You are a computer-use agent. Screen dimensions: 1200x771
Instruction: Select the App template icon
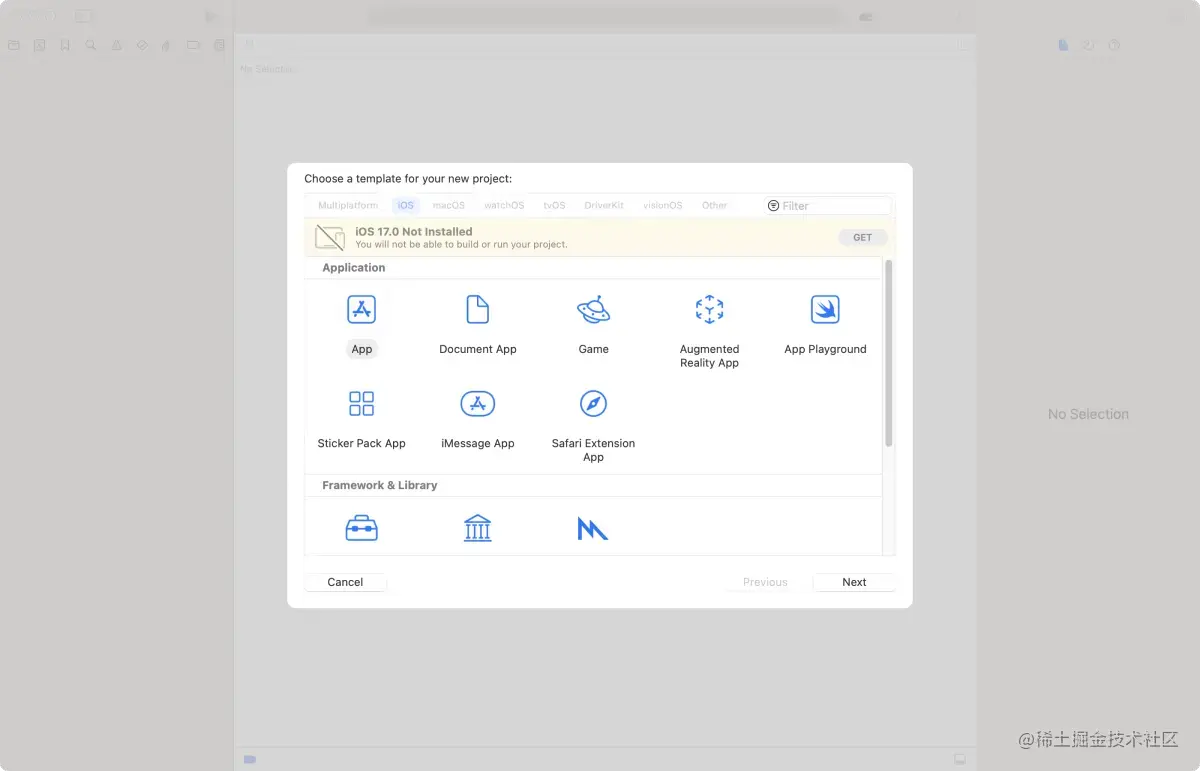point(361,309)
